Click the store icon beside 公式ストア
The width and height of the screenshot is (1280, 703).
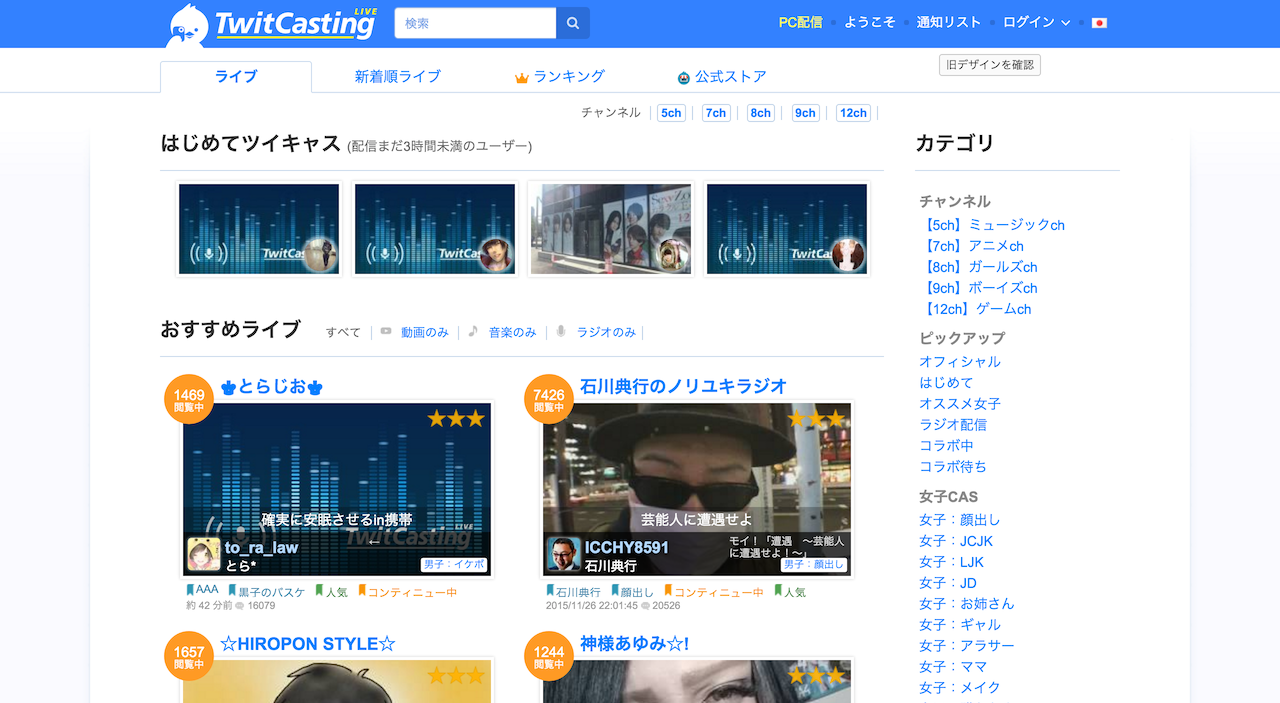684,78
